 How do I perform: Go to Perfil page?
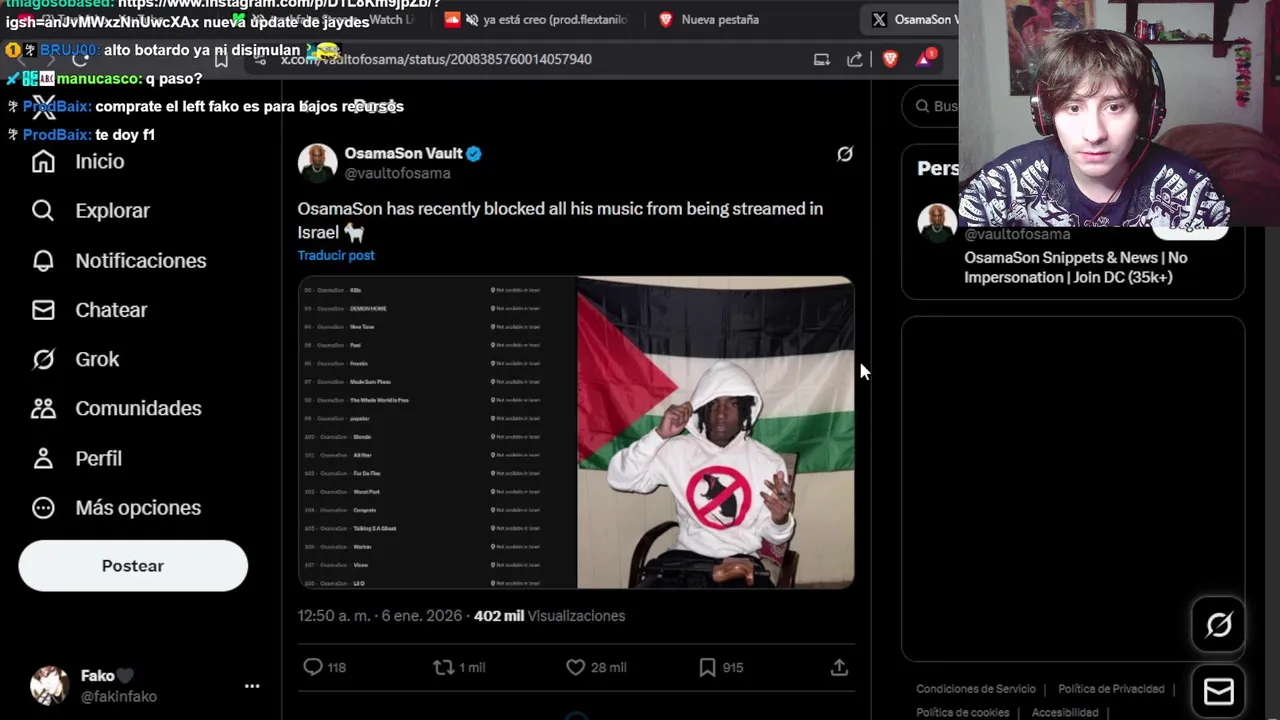point(76,458)
